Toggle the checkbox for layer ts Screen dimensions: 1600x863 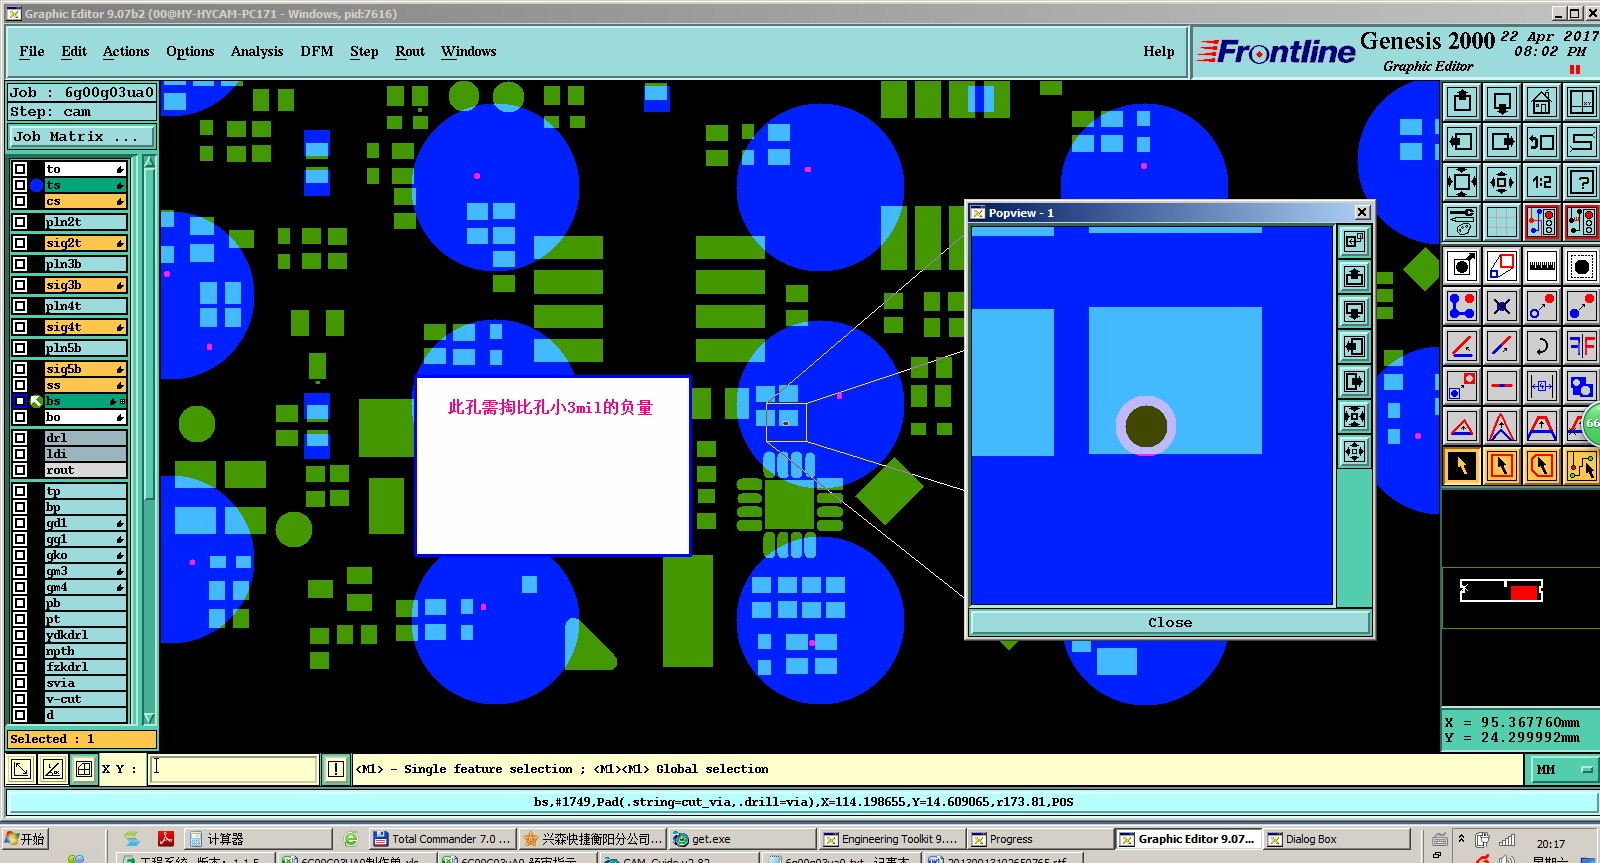tap(20, 185)
